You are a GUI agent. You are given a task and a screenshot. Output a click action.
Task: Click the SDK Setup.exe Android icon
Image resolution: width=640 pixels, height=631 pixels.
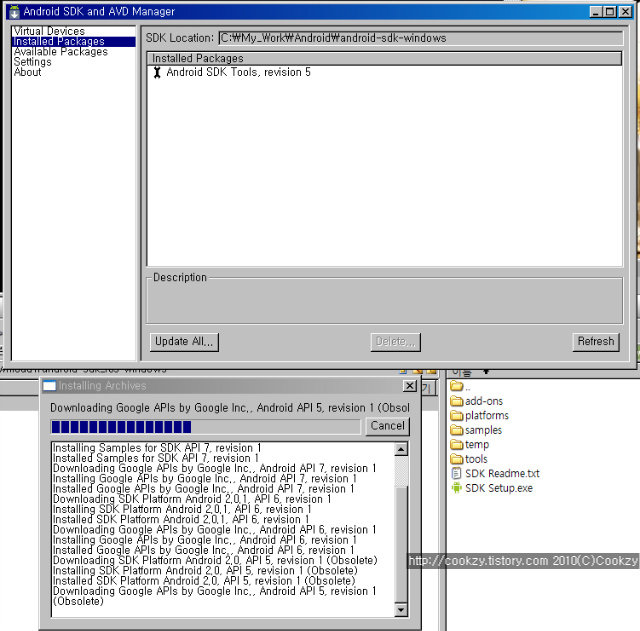coord(457,488)
